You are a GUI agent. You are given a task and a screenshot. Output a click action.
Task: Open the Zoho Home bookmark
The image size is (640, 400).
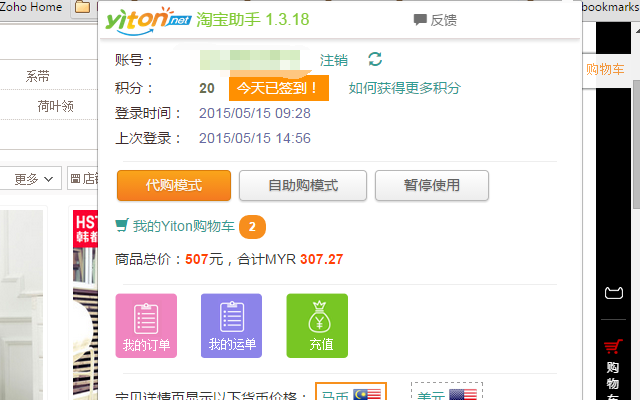[x=31, y=7]
